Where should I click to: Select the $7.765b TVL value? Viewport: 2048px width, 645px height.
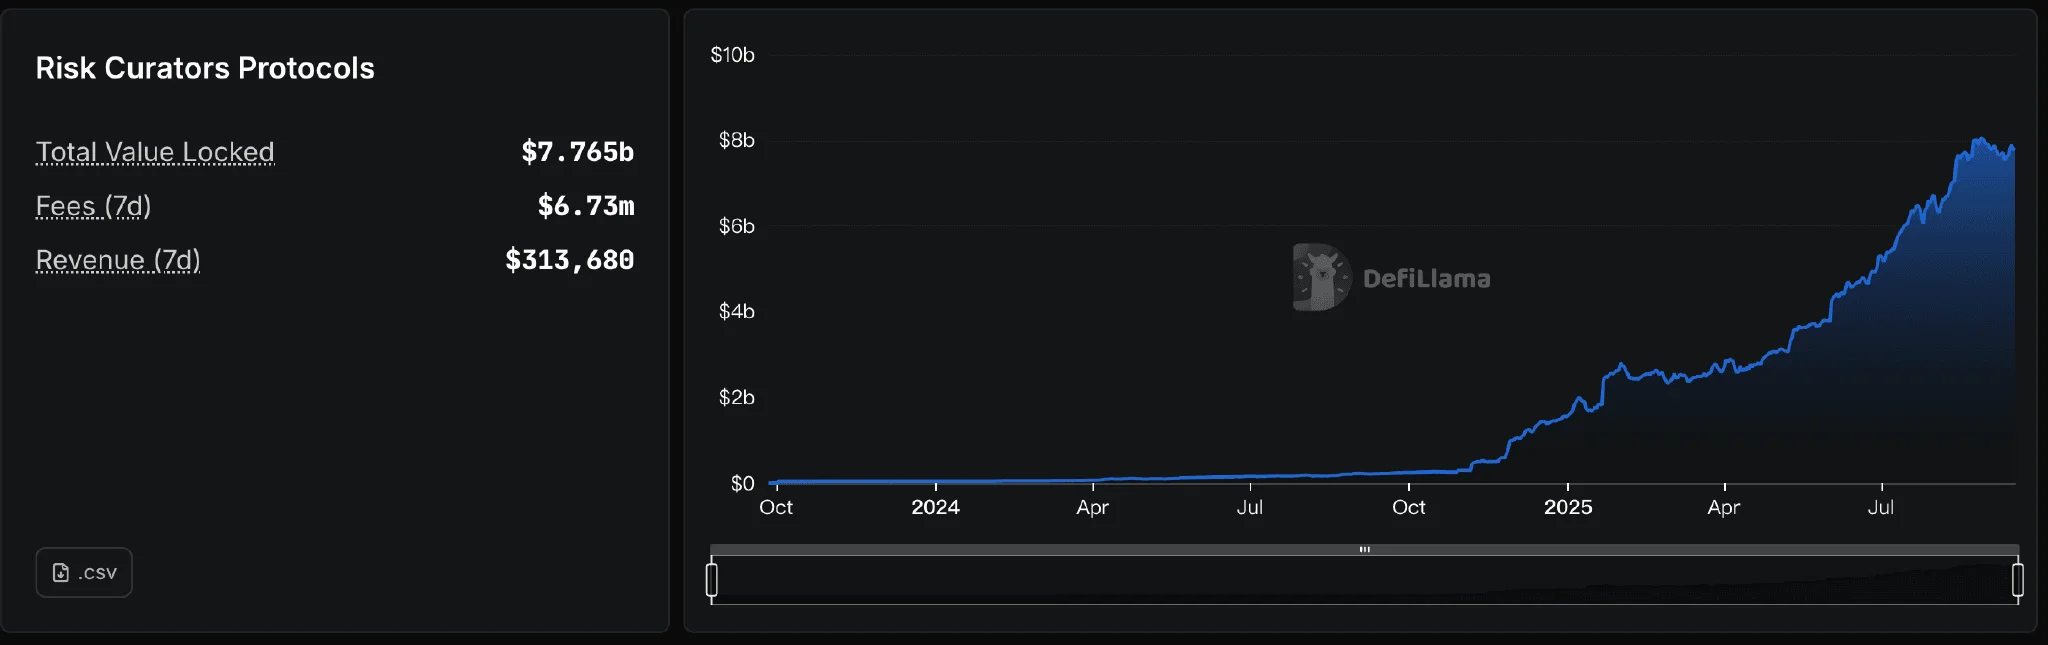(577, 152)
